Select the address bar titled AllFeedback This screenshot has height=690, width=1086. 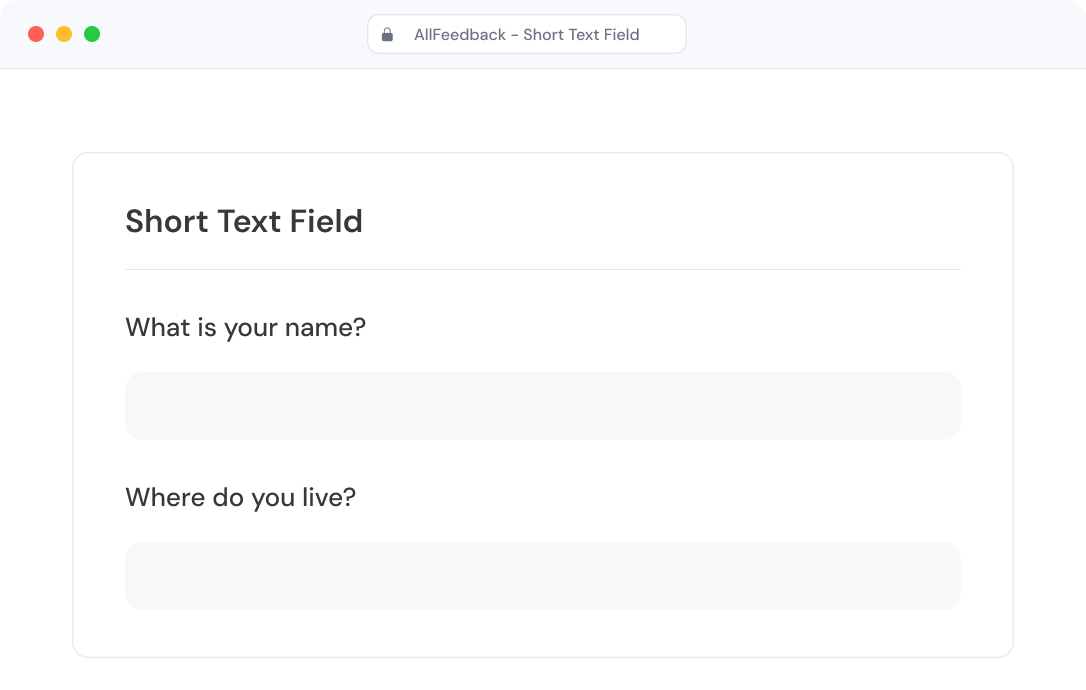coord(526,34)
